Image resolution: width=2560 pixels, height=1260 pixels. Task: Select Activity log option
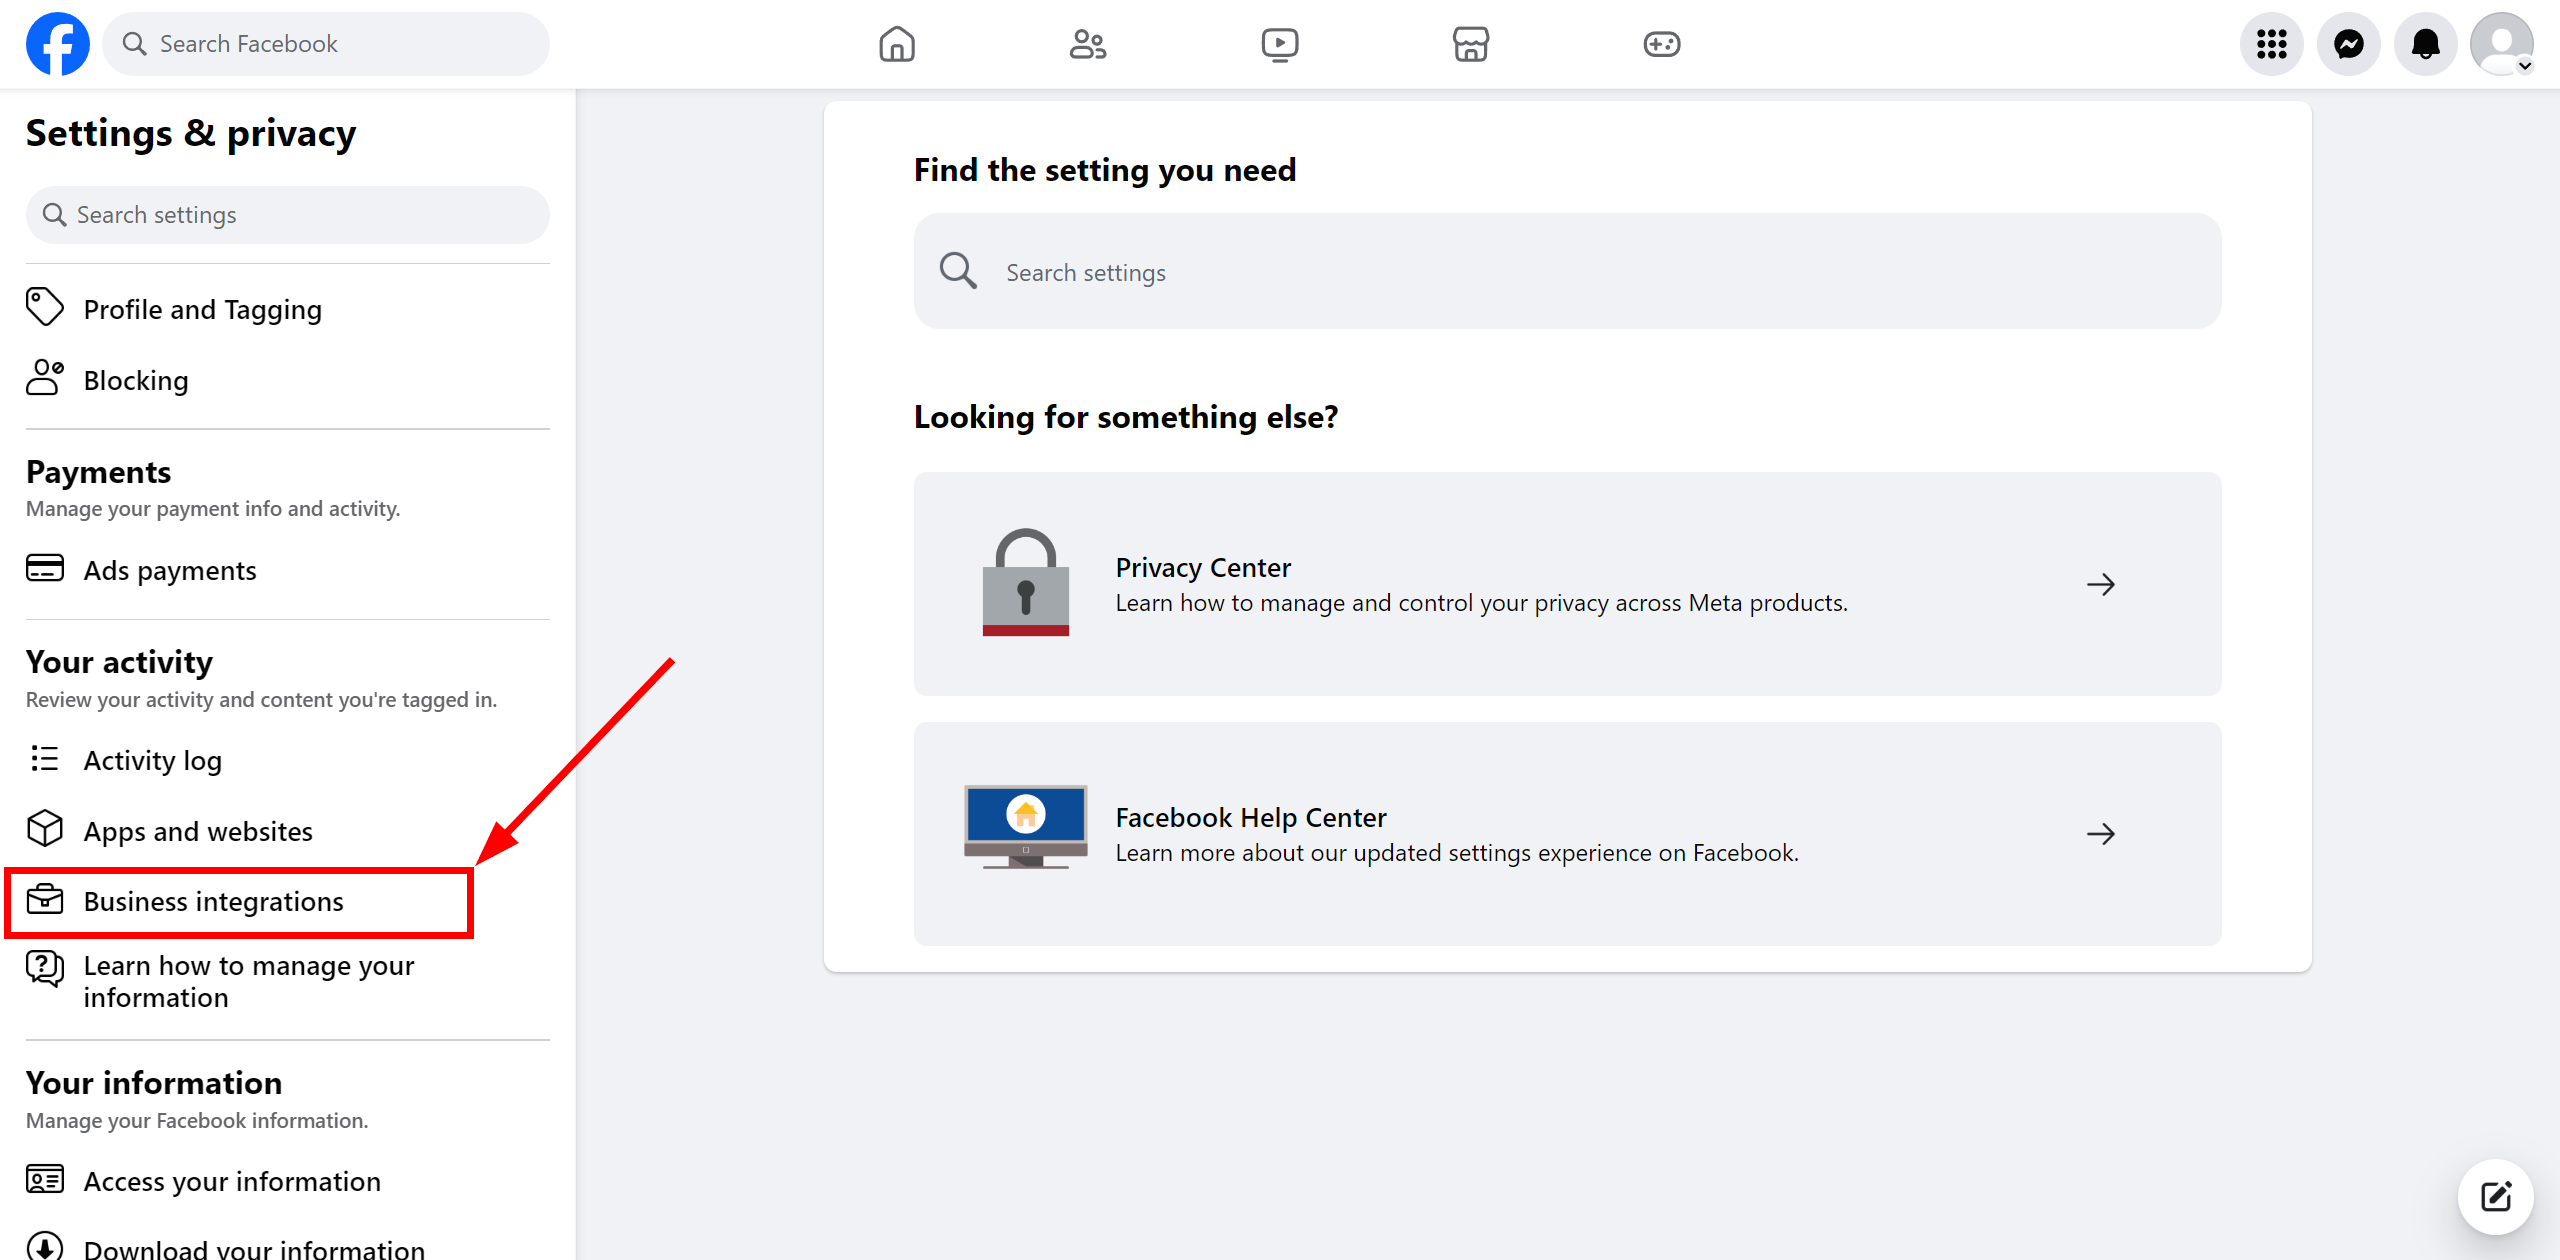pos(152,759)
